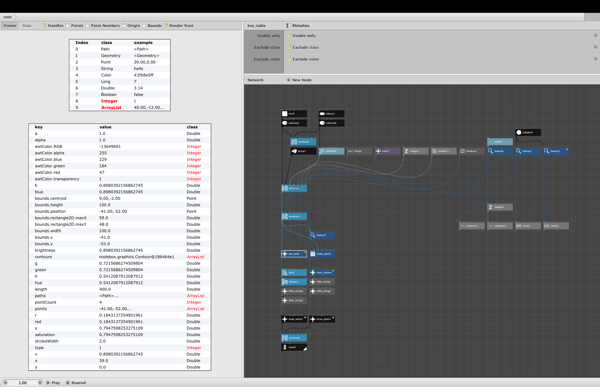Enable the Bounds checkbox
This screenshot has width=600, height=387.
(x=144, y=26)
